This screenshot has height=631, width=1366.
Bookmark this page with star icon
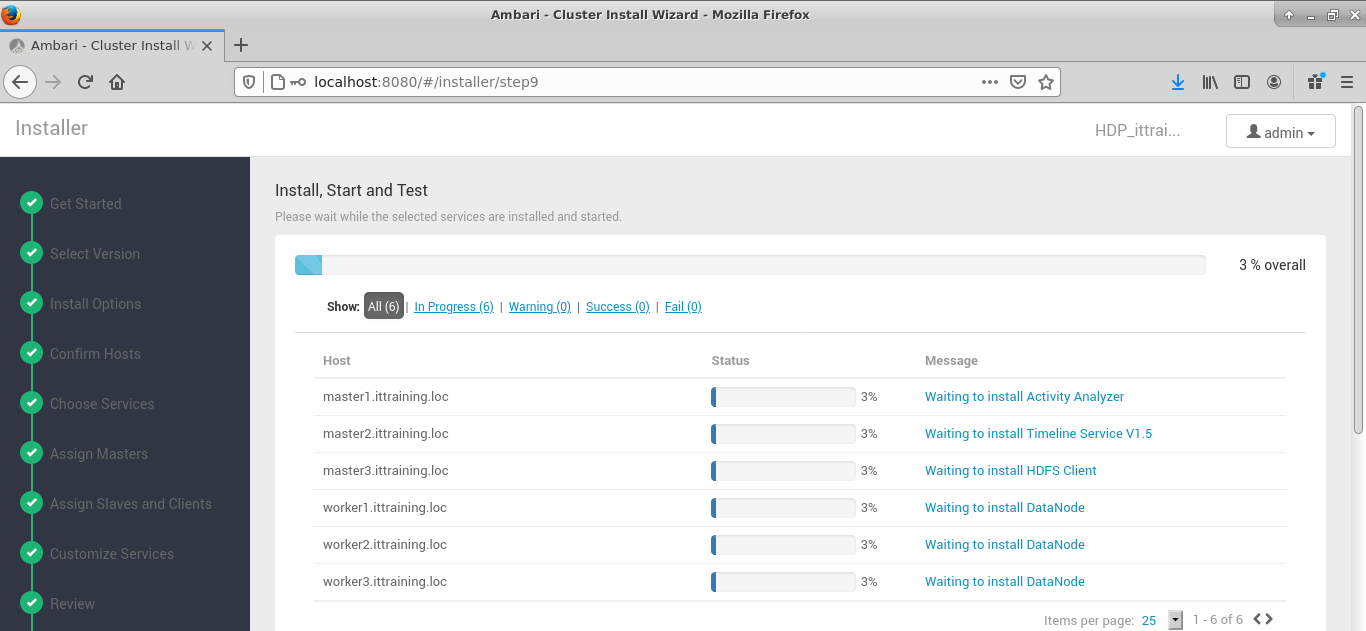pos(1045,82)
